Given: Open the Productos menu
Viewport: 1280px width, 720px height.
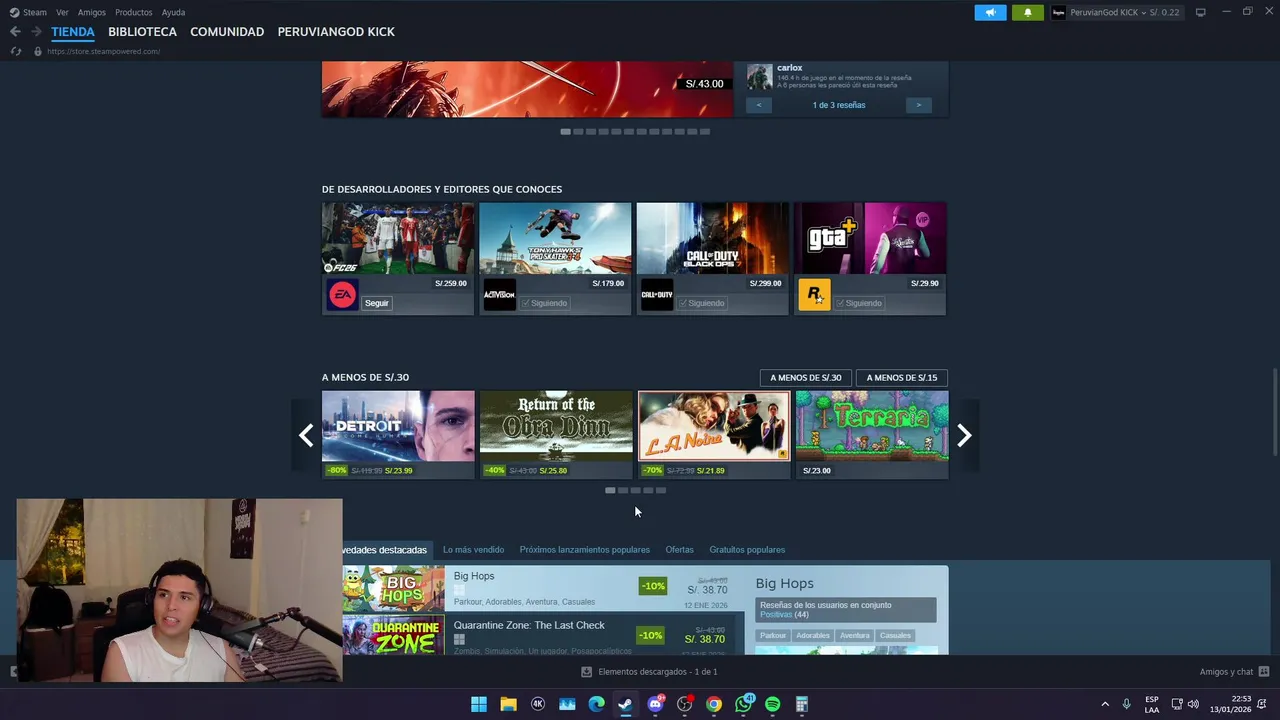Looking at the screenshot, I should (134, 12).
